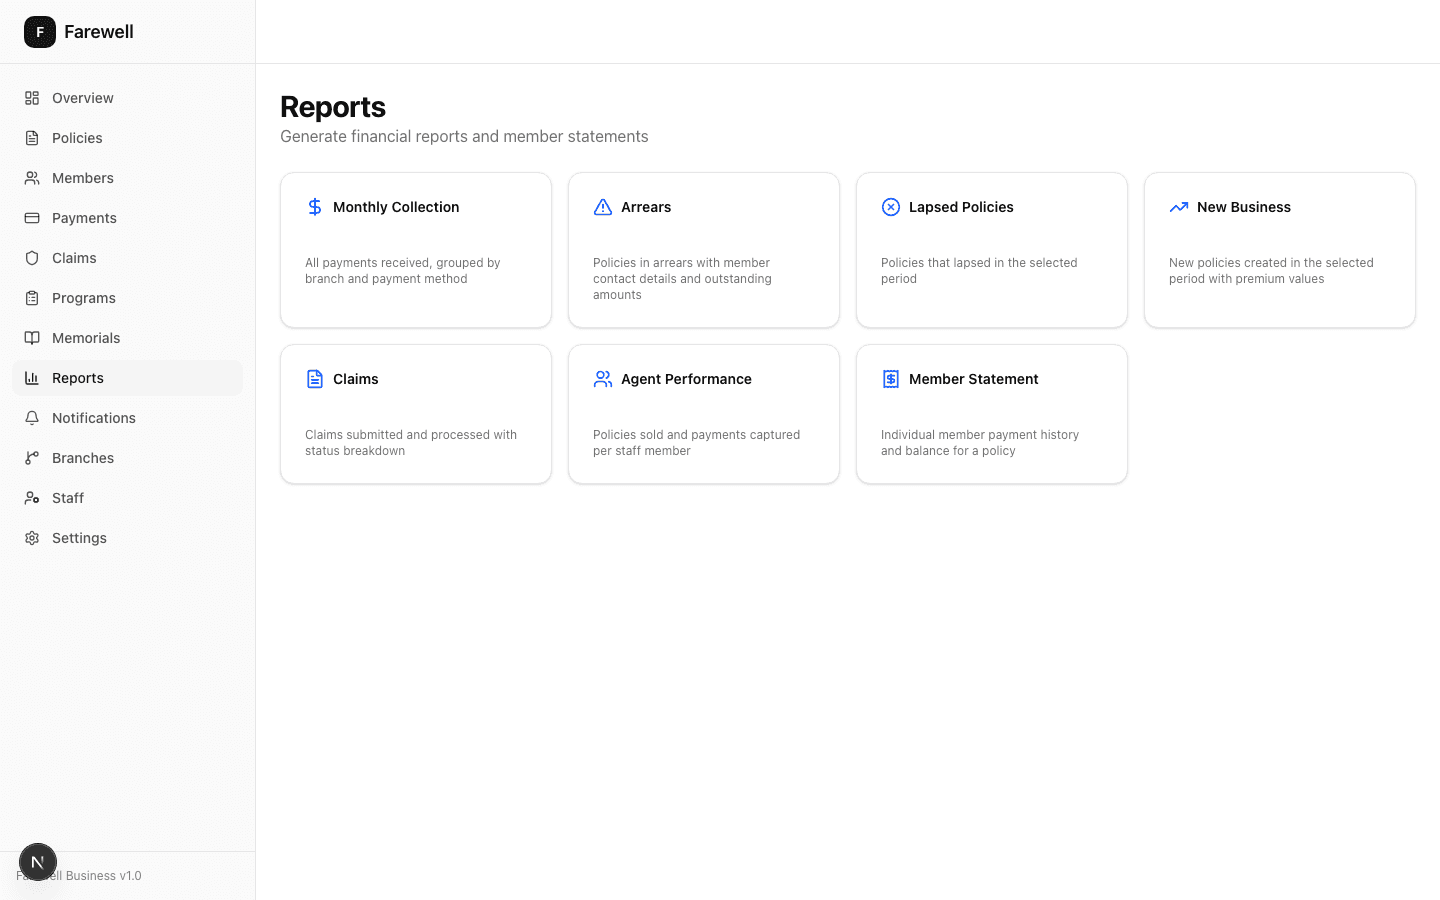Click the Arrears warning triangle icon
Image resolution: width=1440 pixels, height=900 pixels.
pos(602,206)
